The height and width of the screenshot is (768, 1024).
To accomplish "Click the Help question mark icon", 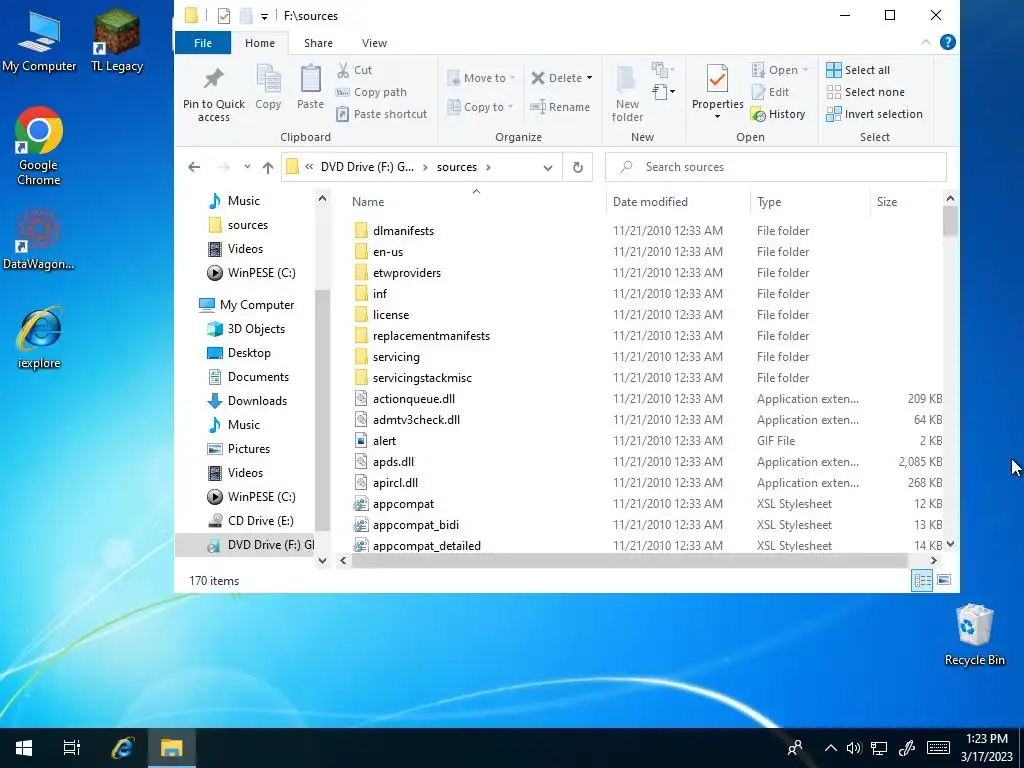I will [x=948, y=42].
